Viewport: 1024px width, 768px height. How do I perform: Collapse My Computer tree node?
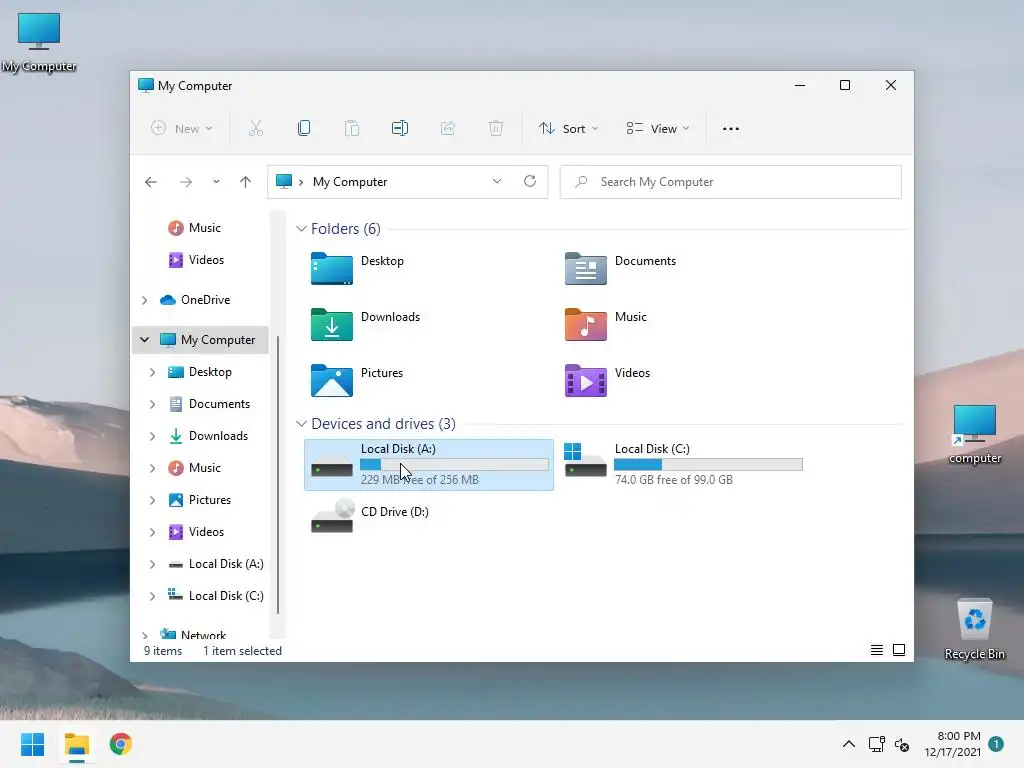click(x=145, y=340)
